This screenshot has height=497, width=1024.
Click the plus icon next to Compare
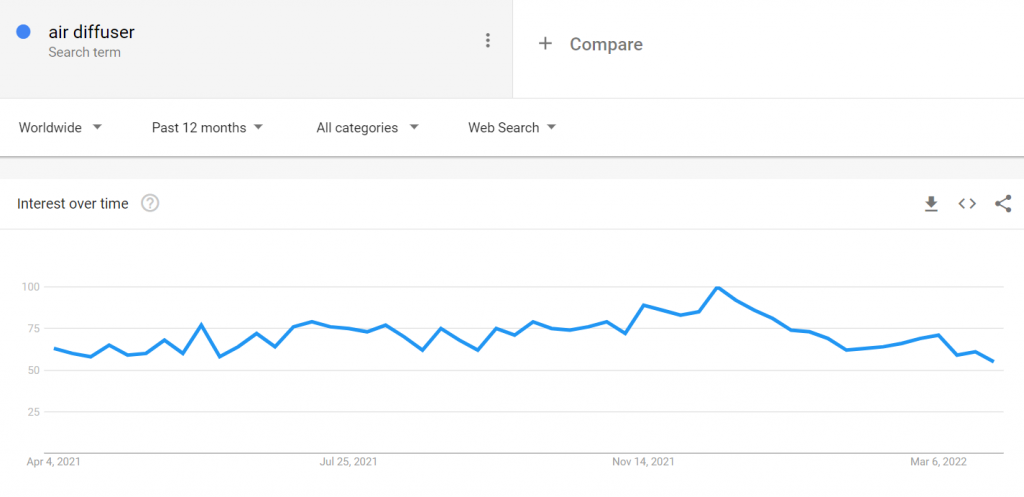(x=545, y=44)
